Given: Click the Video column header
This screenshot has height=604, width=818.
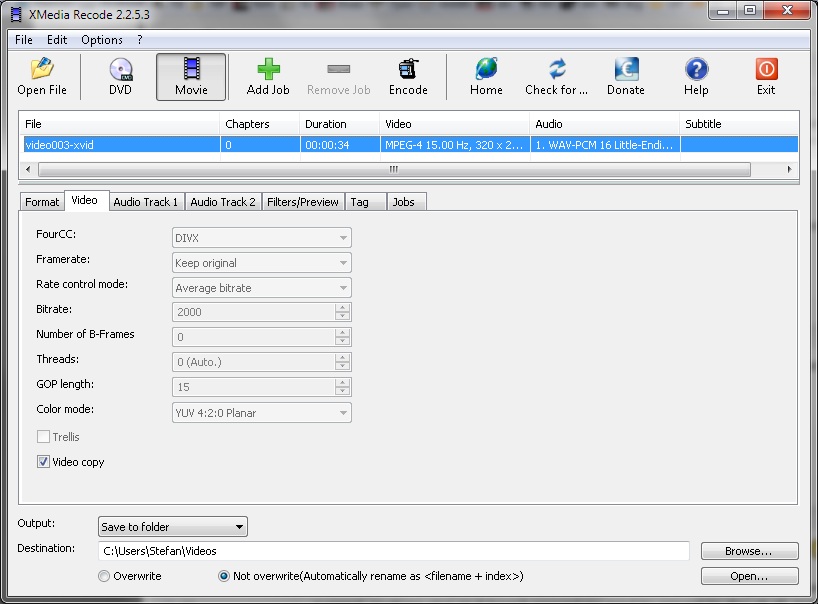Looking at the screenshot, I should (454, 124).
